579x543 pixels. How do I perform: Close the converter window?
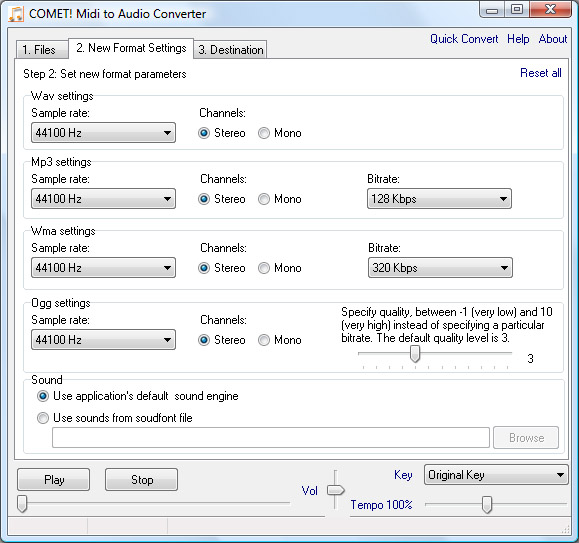pos(550,10)
